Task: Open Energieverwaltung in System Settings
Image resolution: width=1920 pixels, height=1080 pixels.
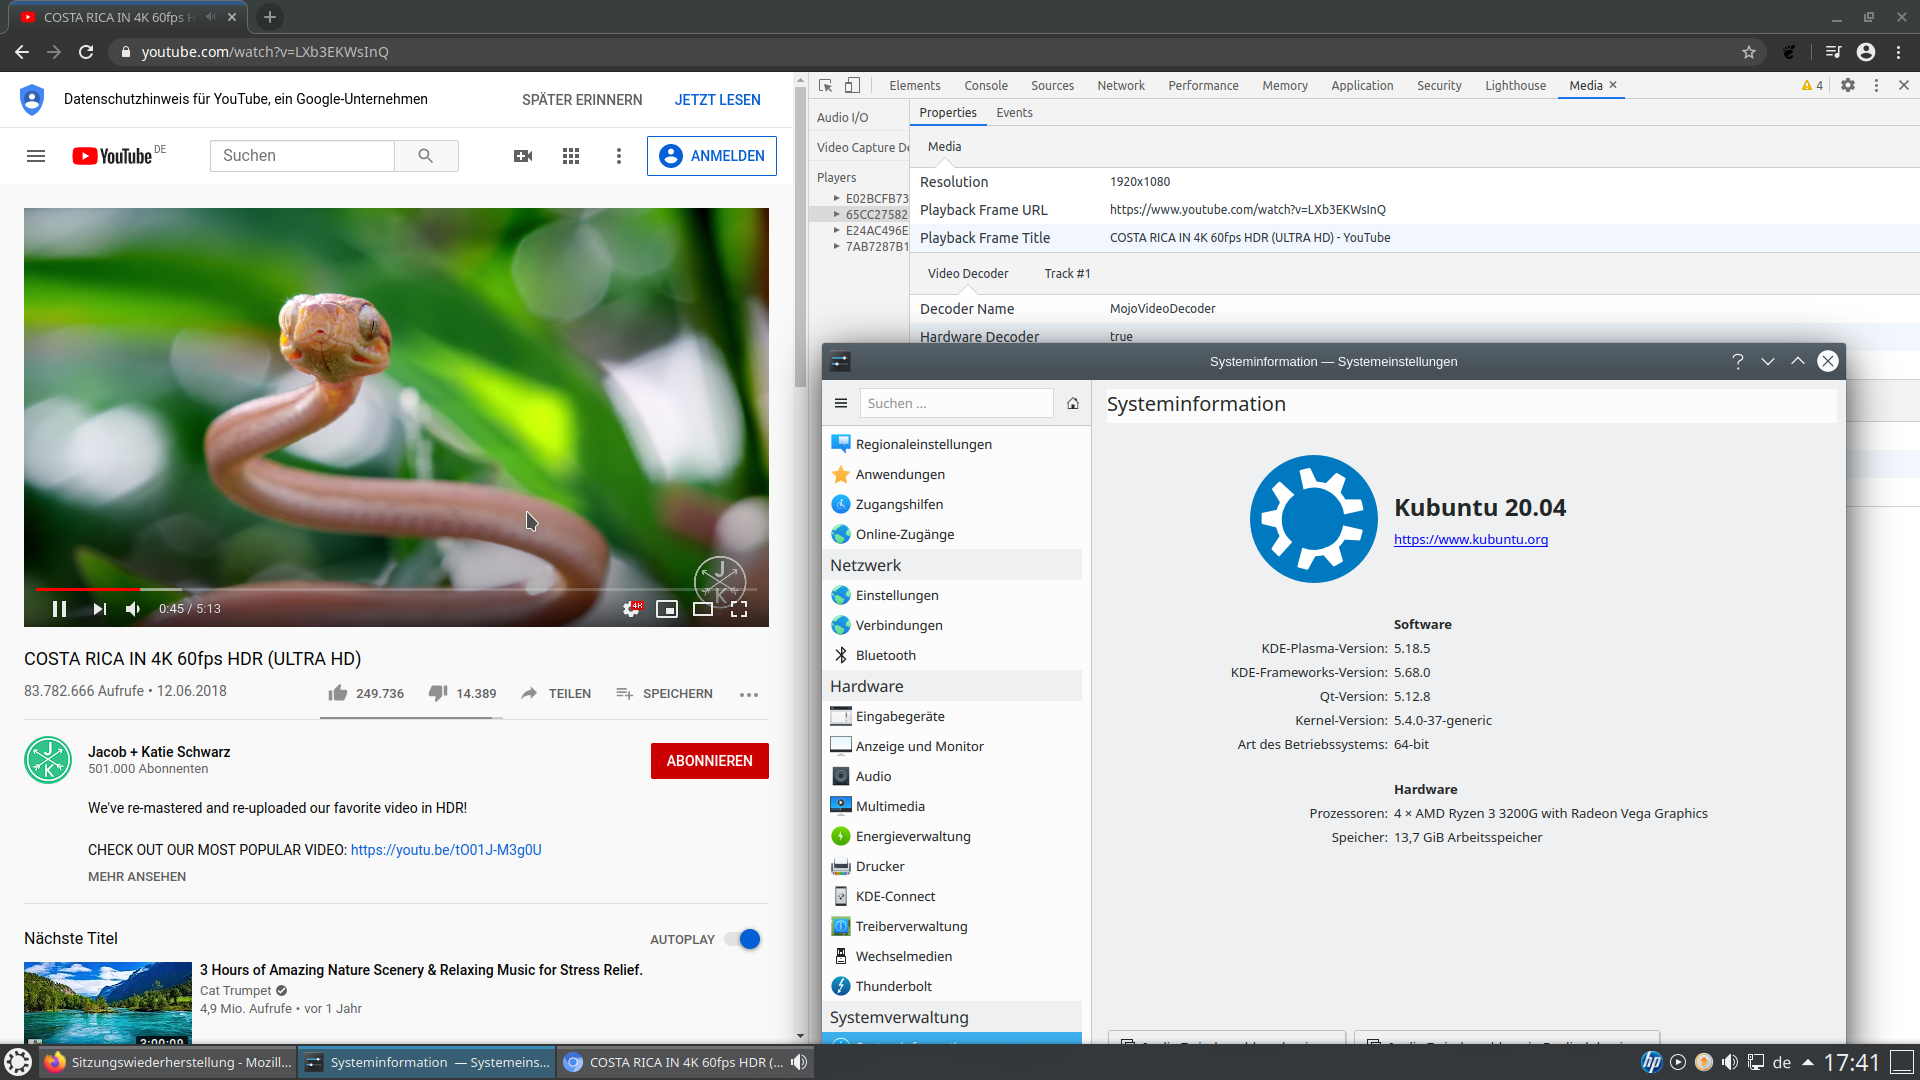Action: [x=951, y=837]
